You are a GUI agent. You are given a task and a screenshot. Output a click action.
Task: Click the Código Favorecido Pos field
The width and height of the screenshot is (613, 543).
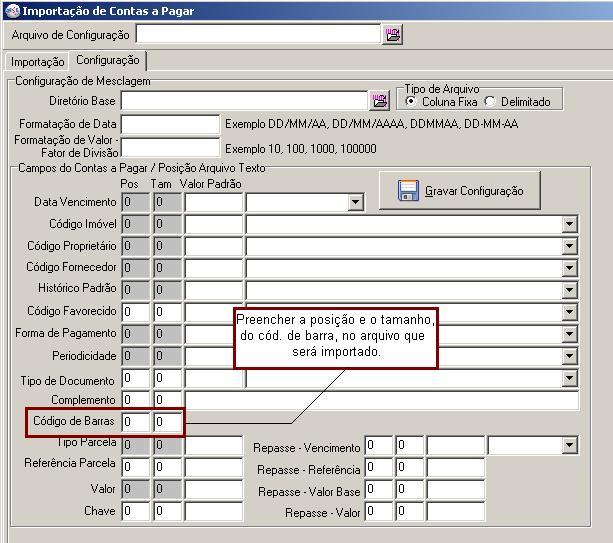click(136, 312)
